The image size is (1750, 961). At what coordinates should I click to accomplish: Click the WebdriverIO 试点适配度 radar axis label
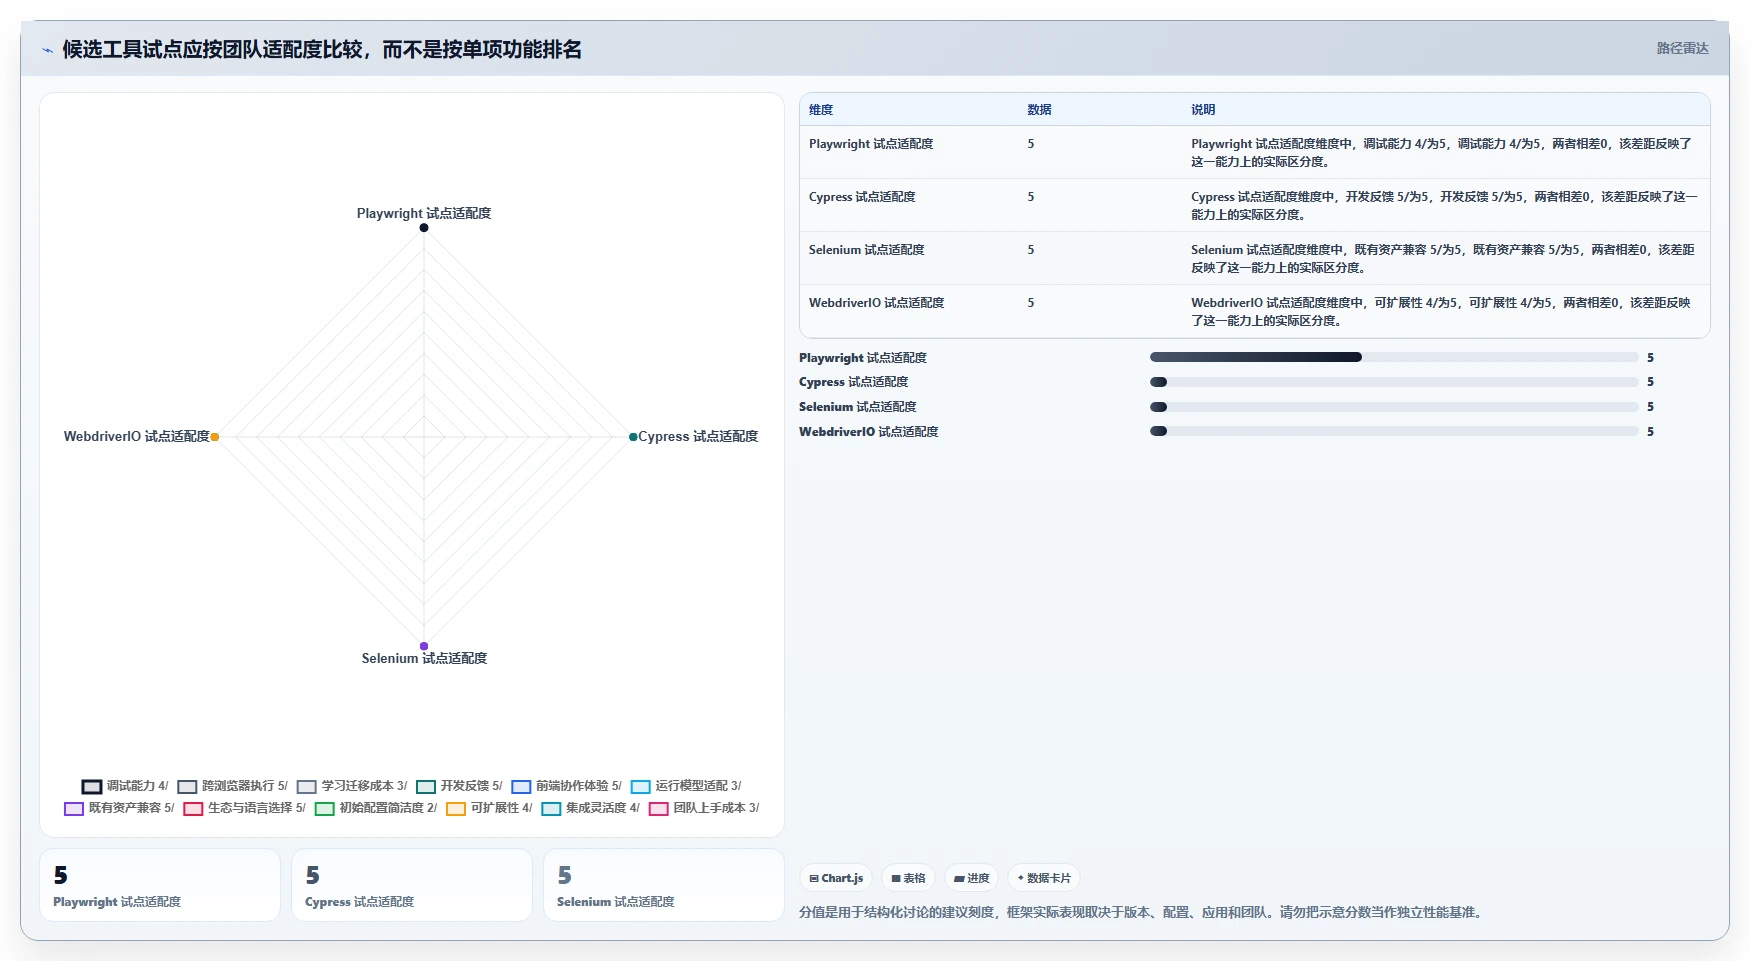(x=137, y=436)
